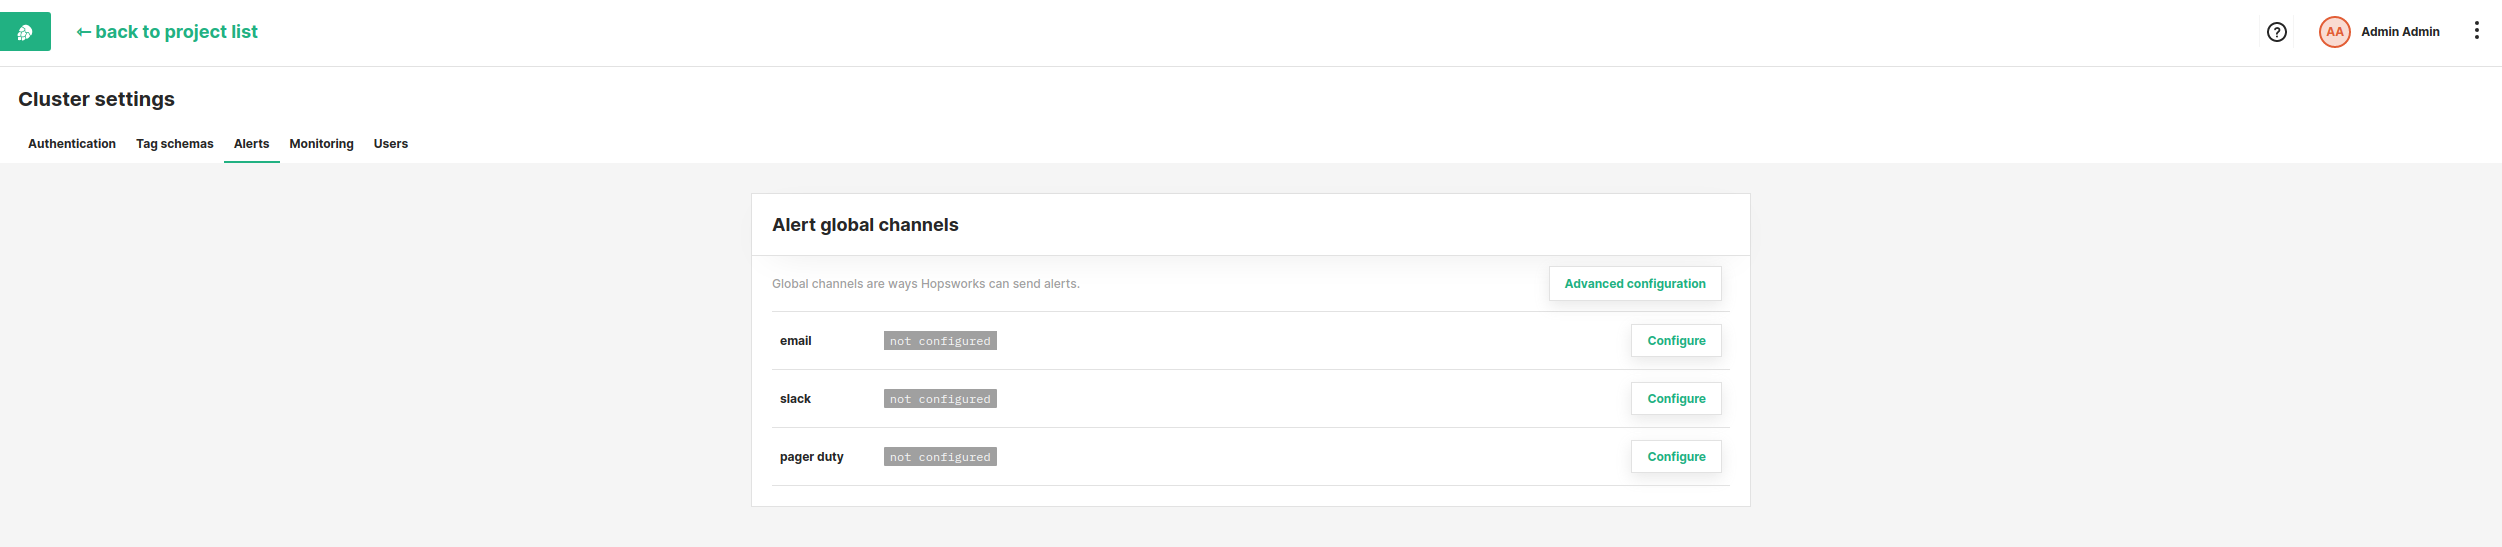Click the AA user avatar
This screenshot has height=547, width=2502.
point(2335,32)
